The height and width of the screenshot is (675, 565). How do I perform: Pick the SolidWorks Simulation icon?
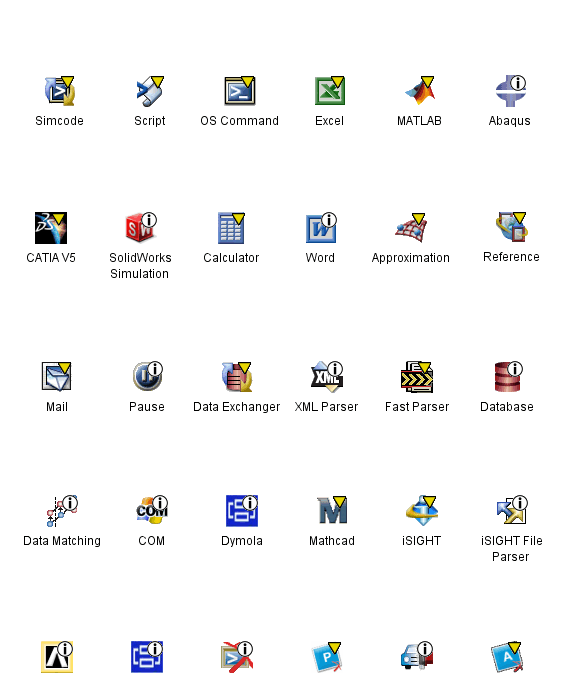pos(141,227)
